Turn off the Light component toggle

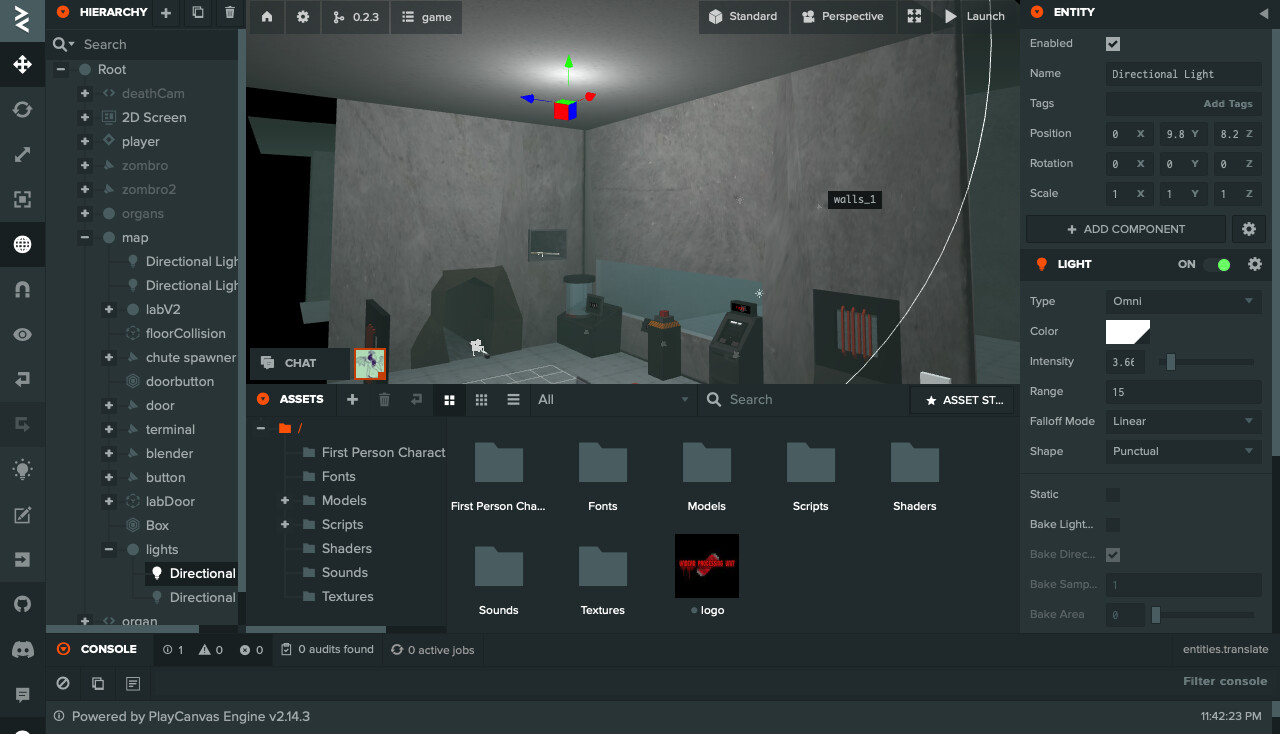(1216, 264)
